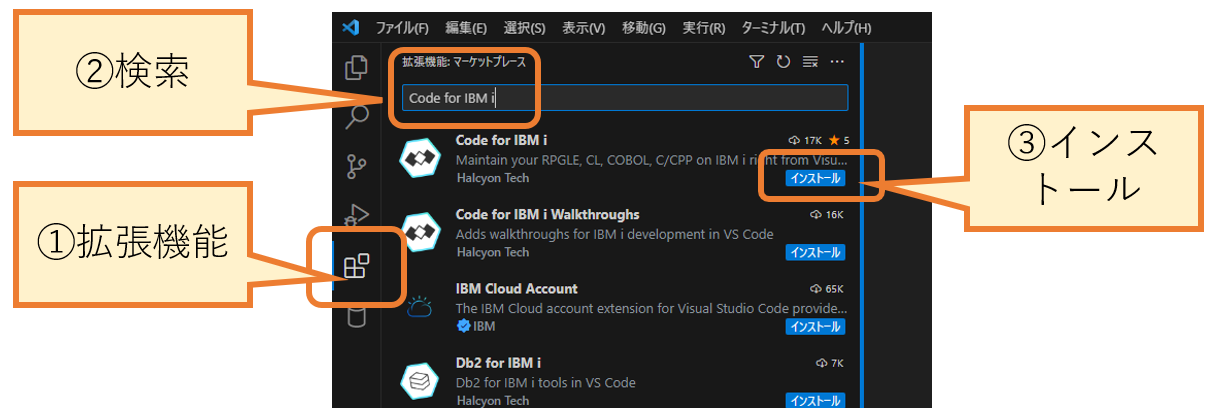Open the Explorer view in activity bar

pyautogui.click(x=356, y=68)
